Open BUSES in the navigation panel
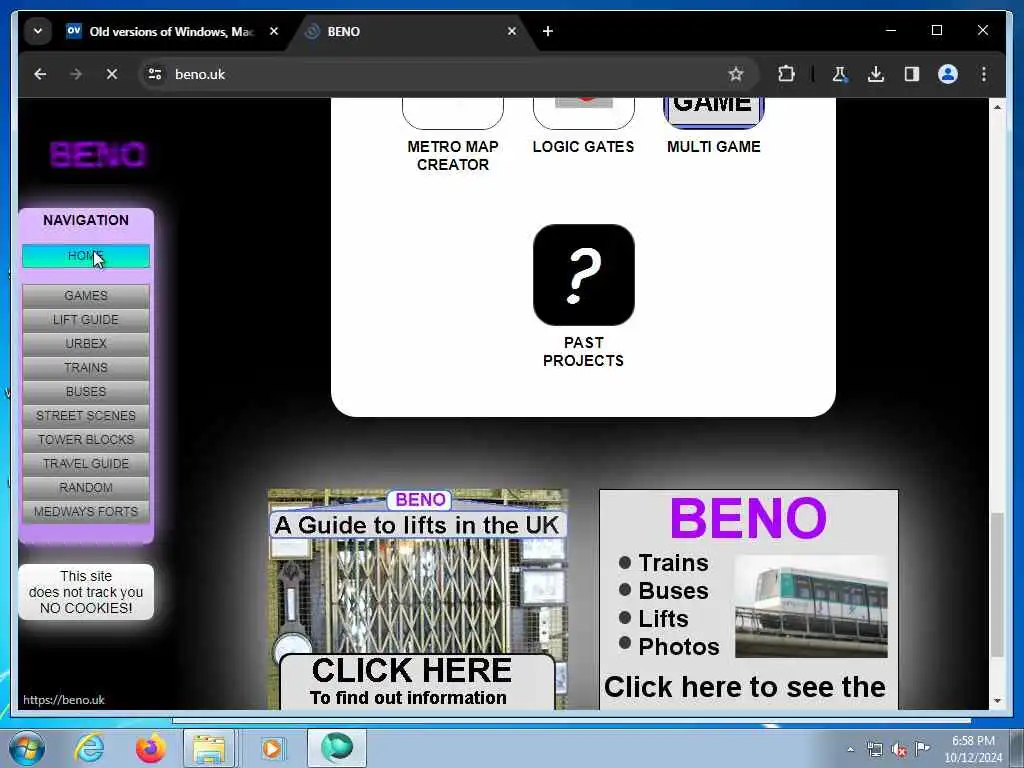1024x768 pixels. [86, 392]
